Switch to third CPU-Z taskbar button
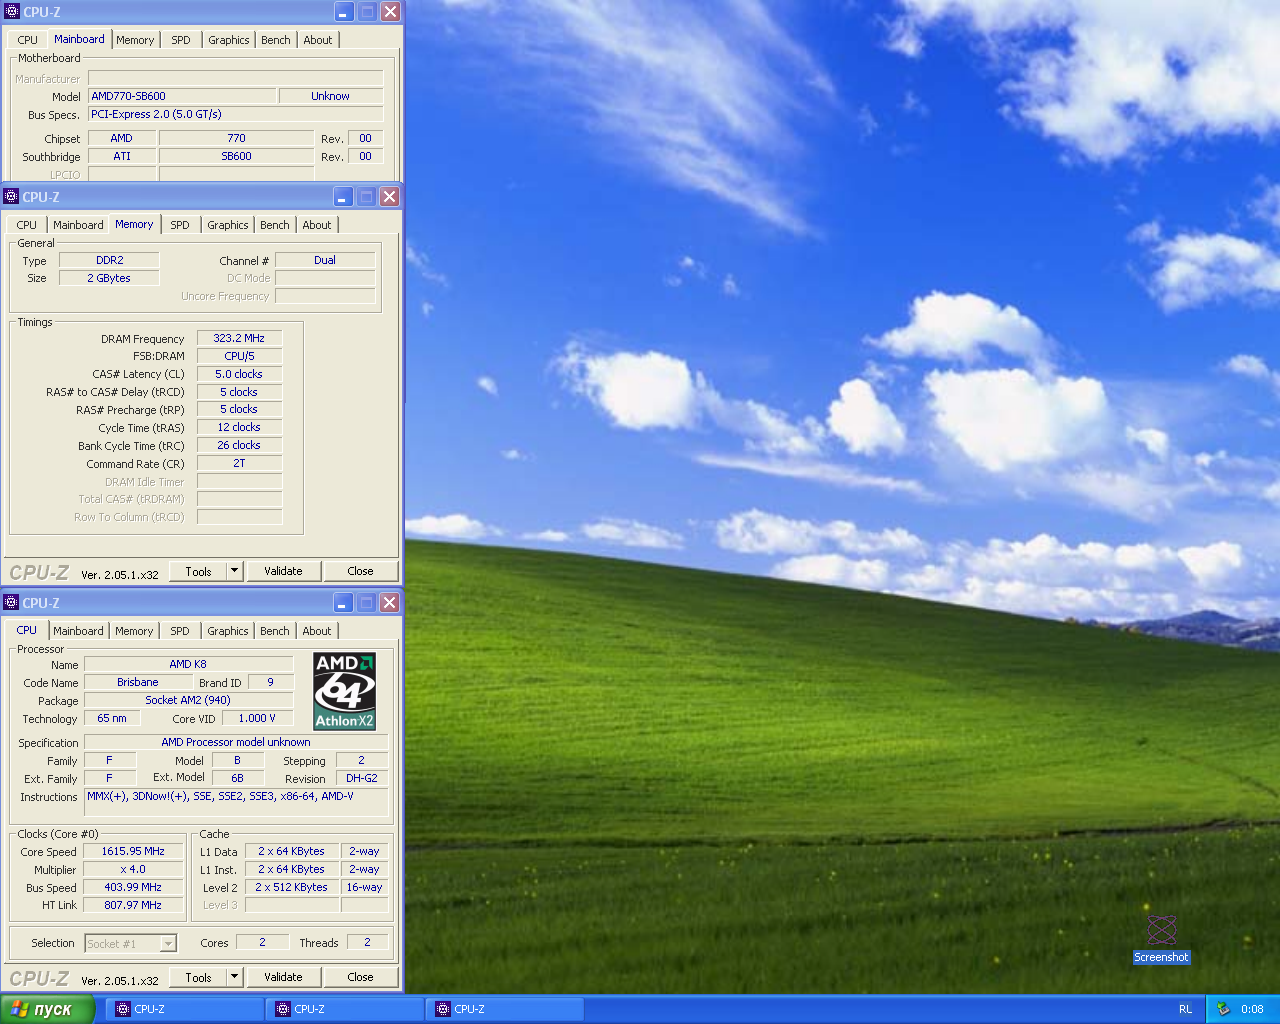 506,1009
